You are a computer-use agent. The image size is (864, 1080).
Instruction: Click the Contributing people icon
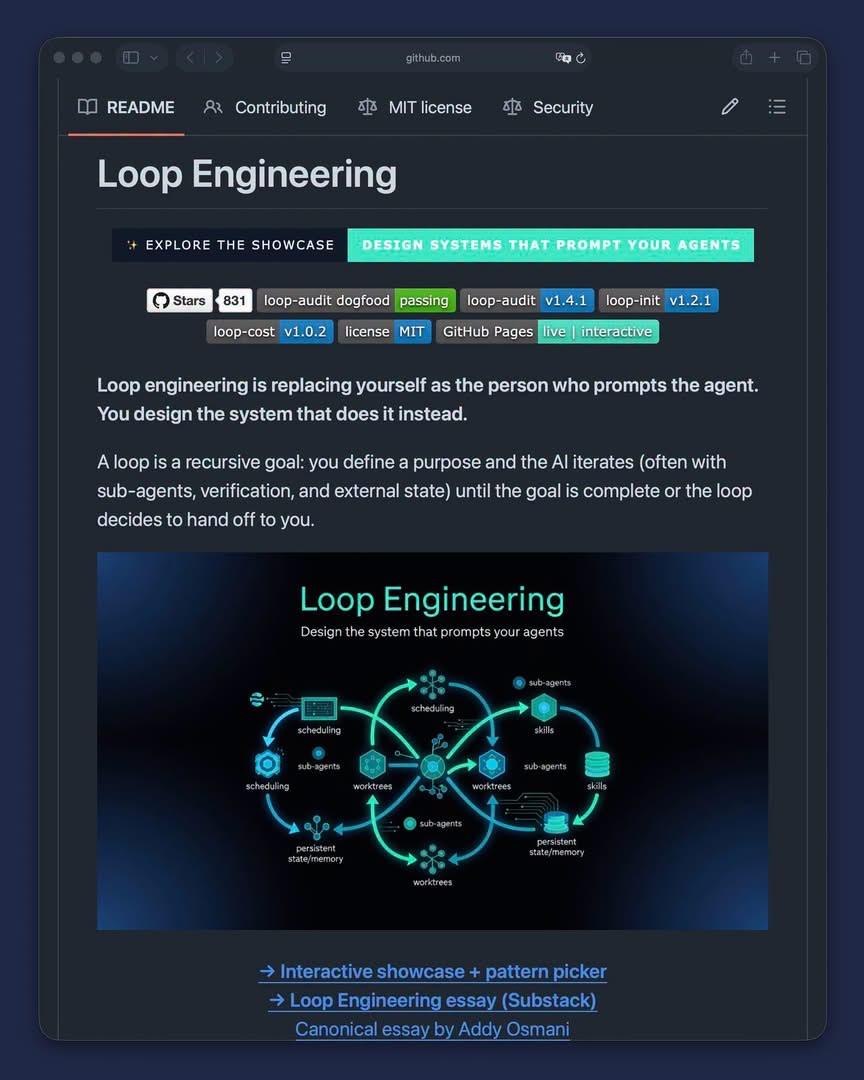click(x=213, y=107)
